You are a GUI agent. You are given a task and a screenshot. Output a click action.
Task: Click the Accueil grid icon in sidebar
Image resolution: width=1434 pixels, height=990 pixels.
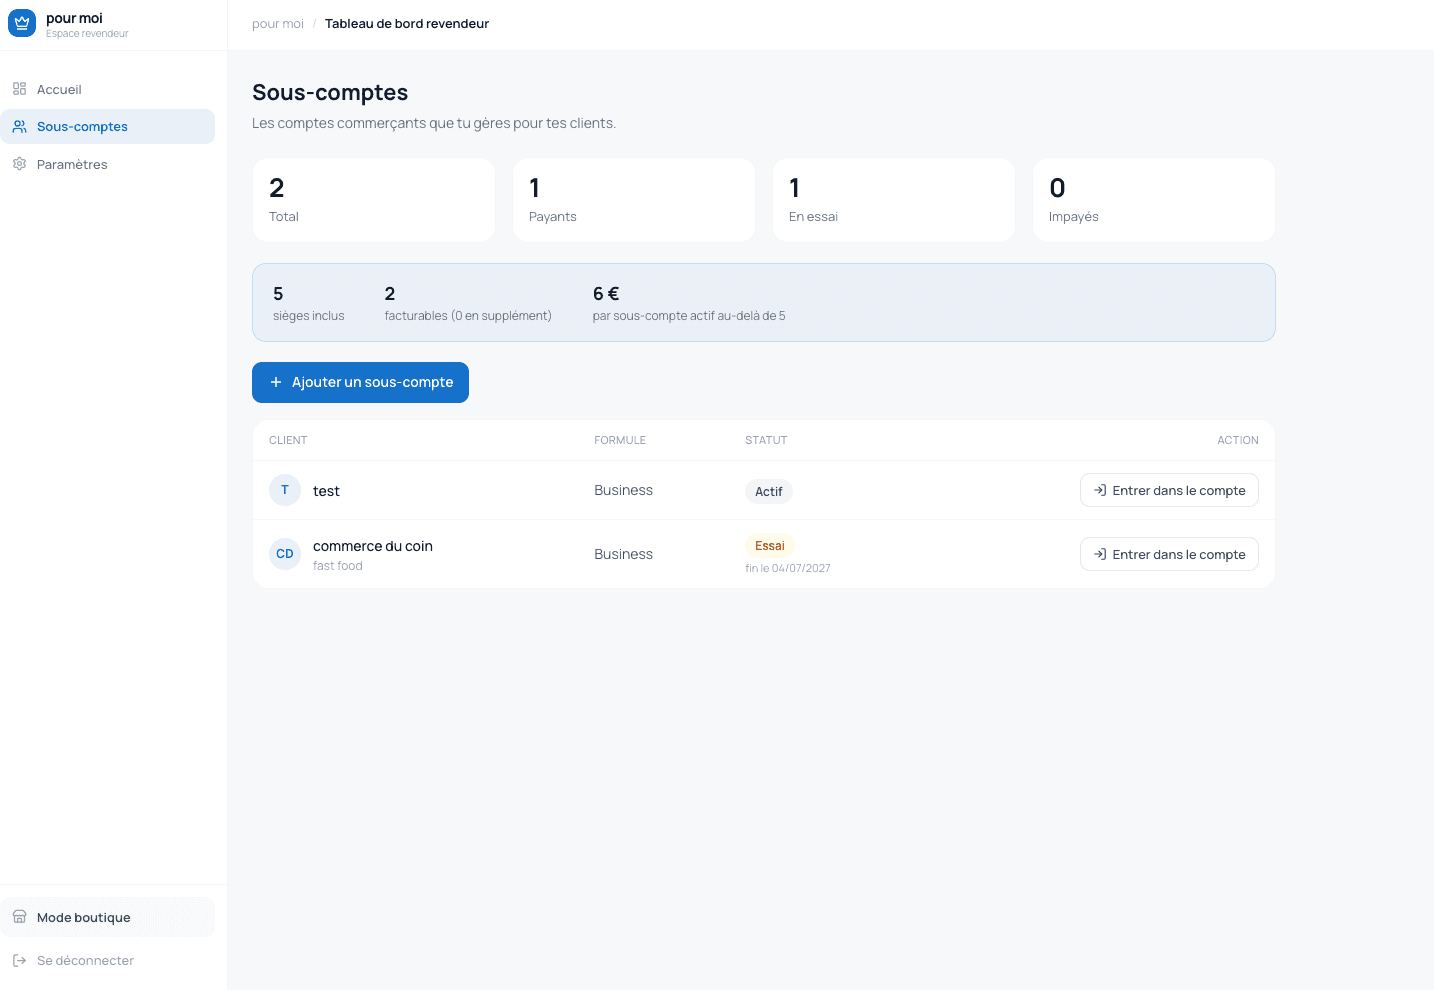[x=19, y=89]
